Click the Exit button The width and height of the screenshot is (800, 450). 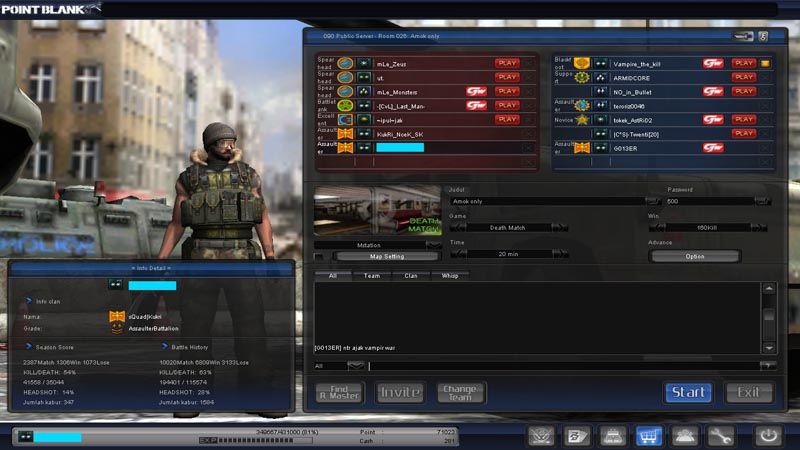click(748, 392)
